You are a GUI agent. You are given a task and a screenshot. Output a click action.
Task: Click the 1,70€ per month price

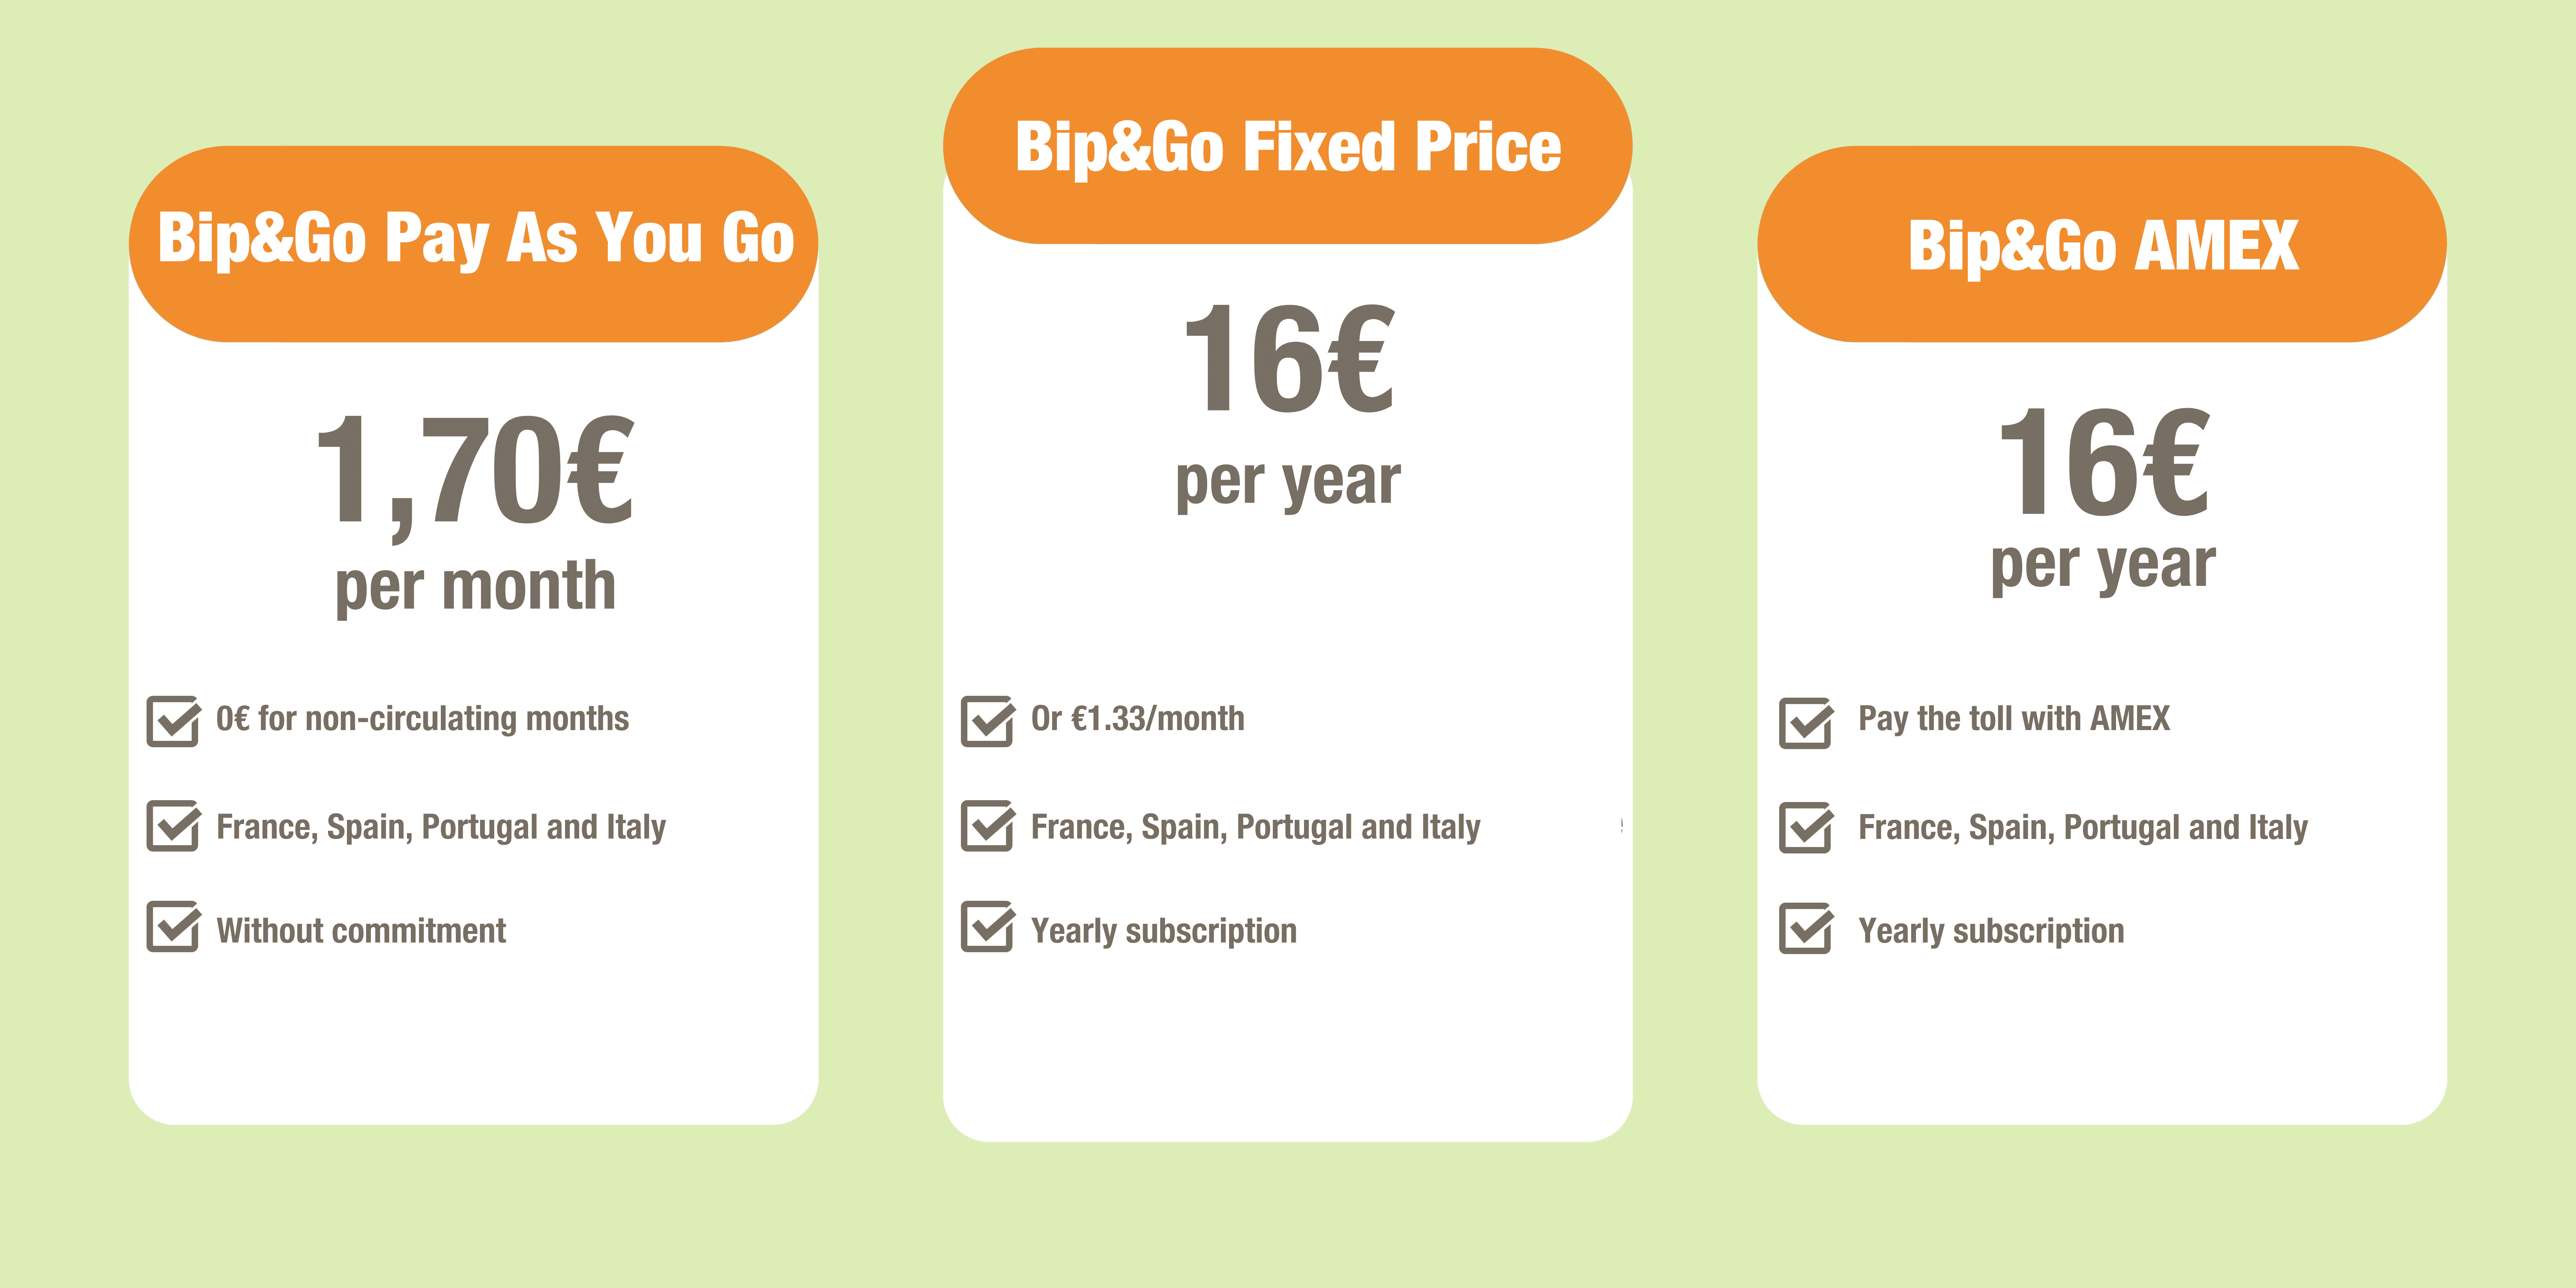(x=475, y=470)
